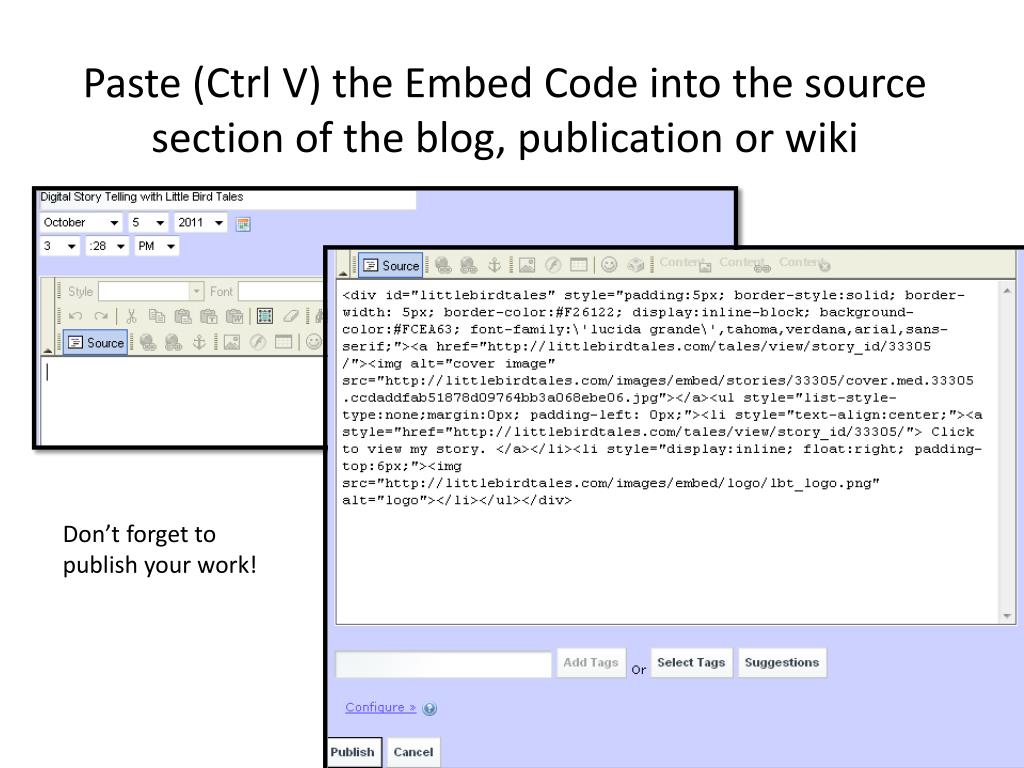The image size is (1024, 768).
Task: Click Undo icon in back editor
Action: [75, 316]
